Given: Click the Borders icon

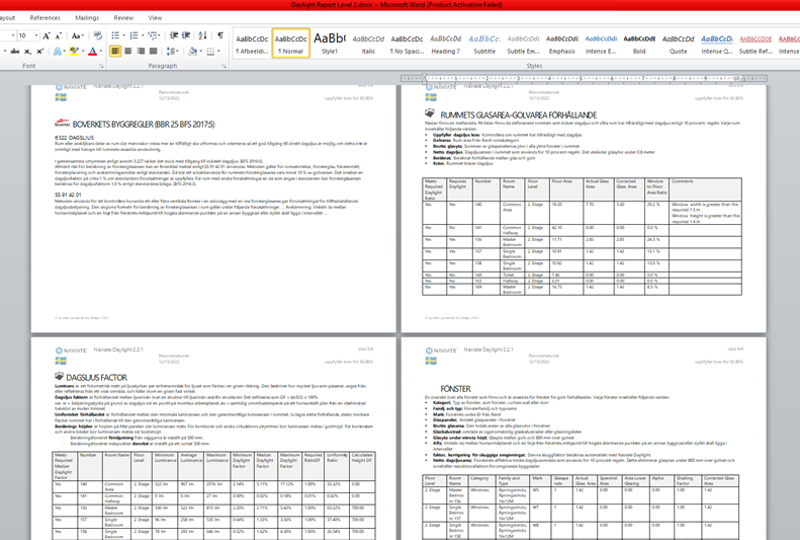Looking at the screenshot, I should click(210, 51).
